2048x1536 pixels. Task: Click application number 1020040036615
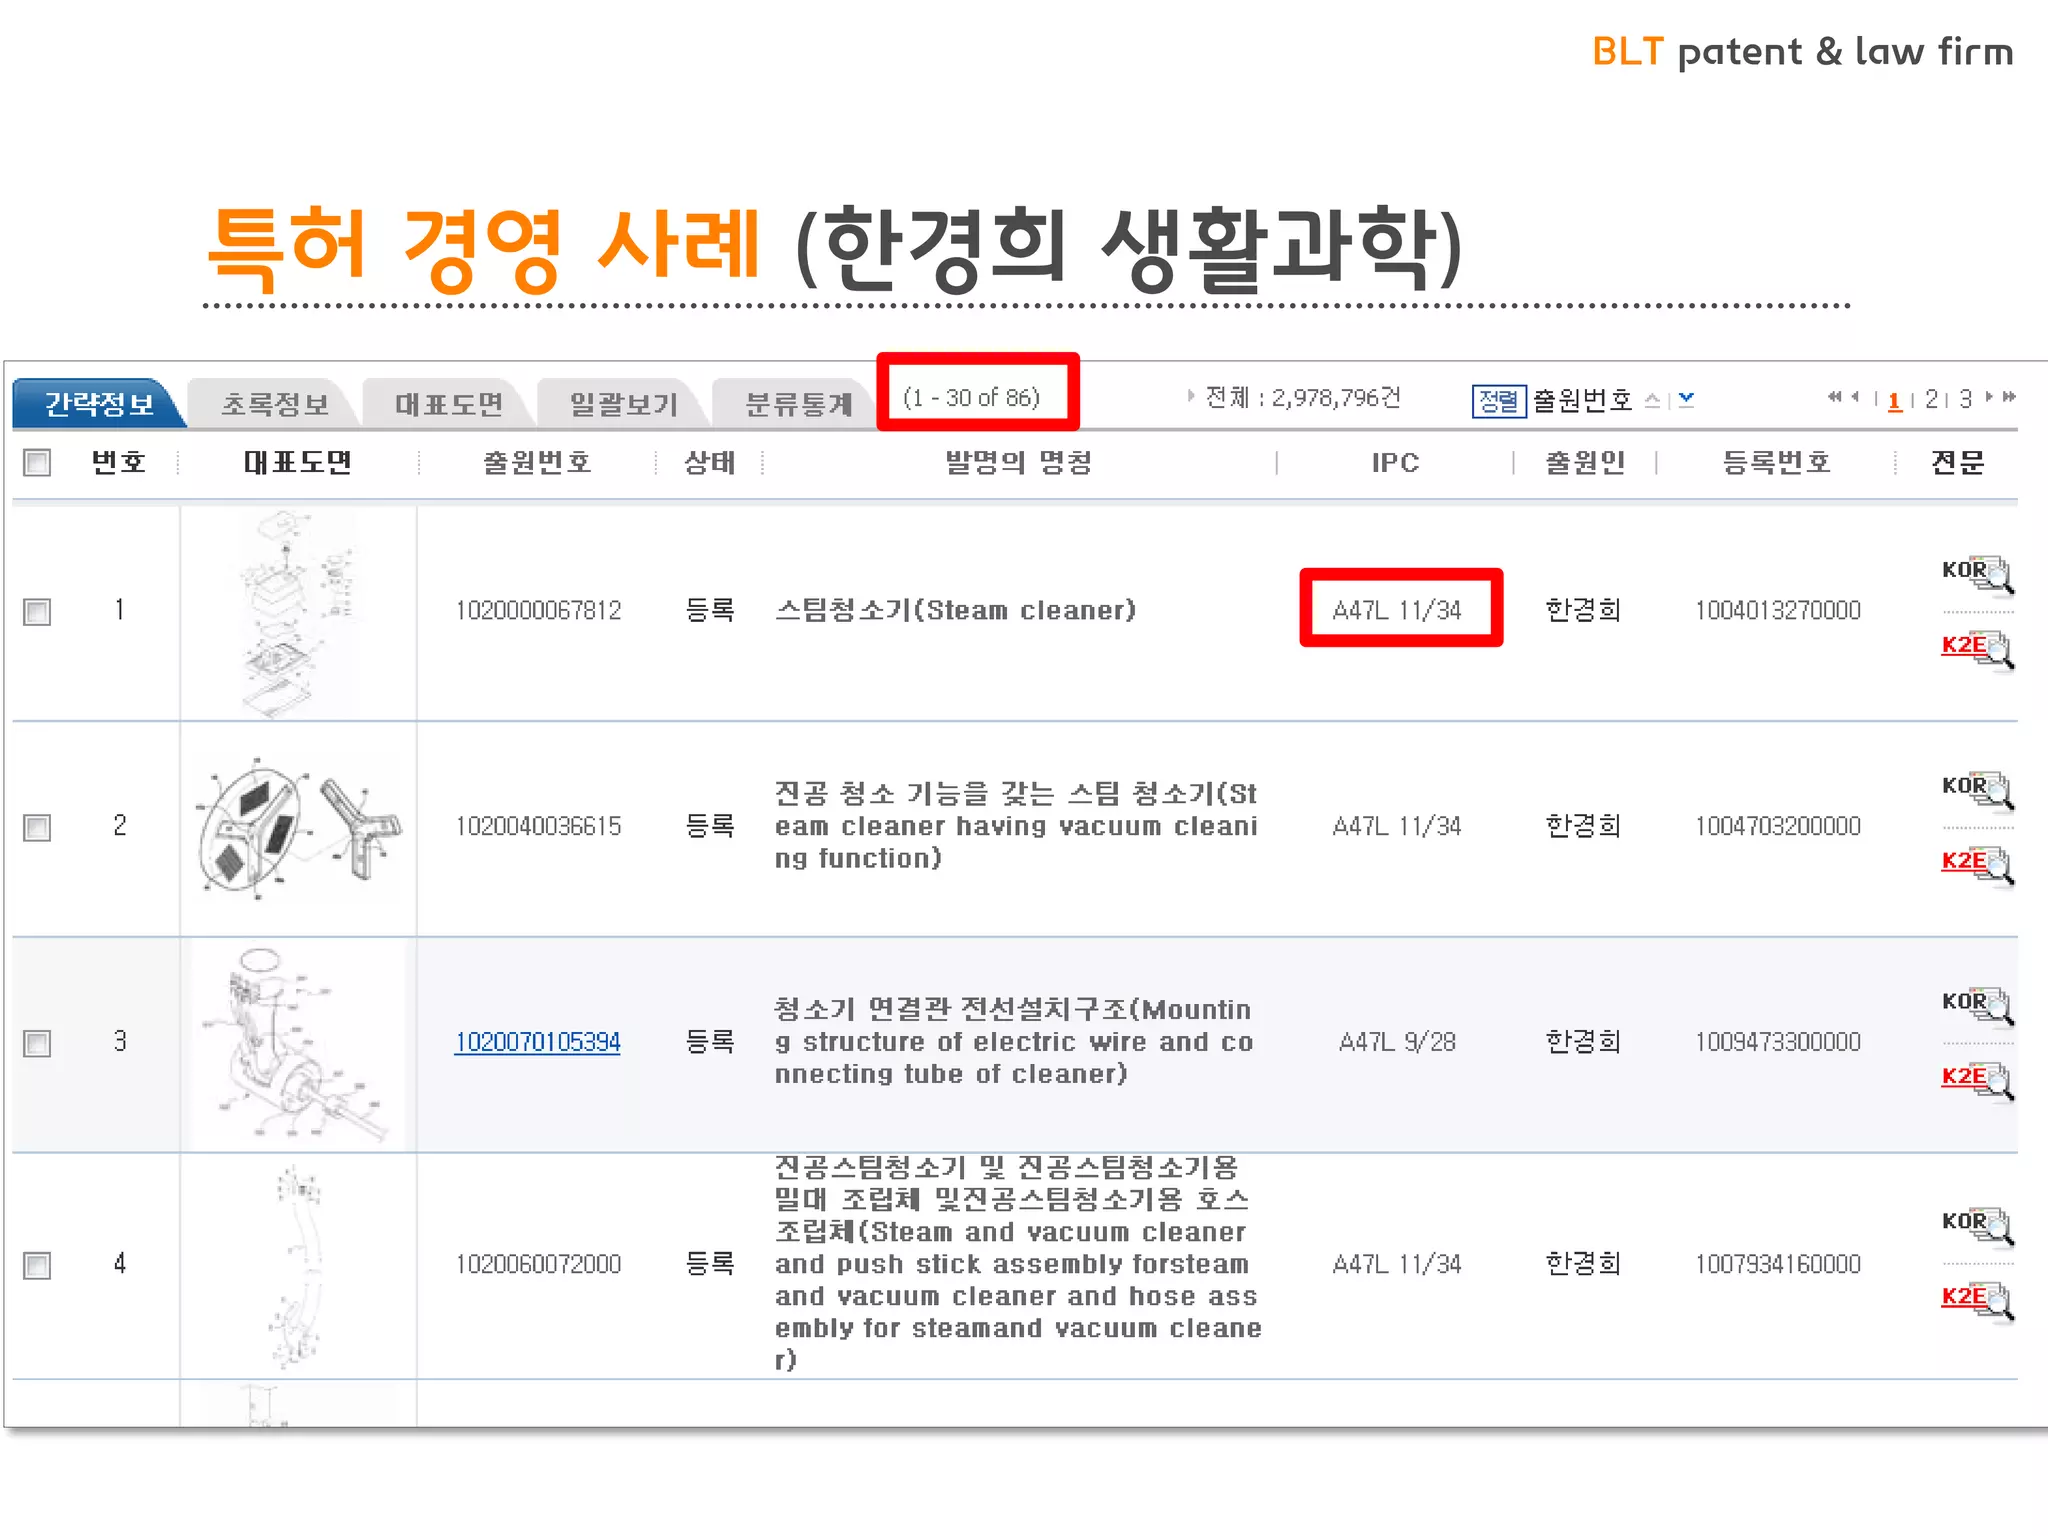(x=538, y=826)
